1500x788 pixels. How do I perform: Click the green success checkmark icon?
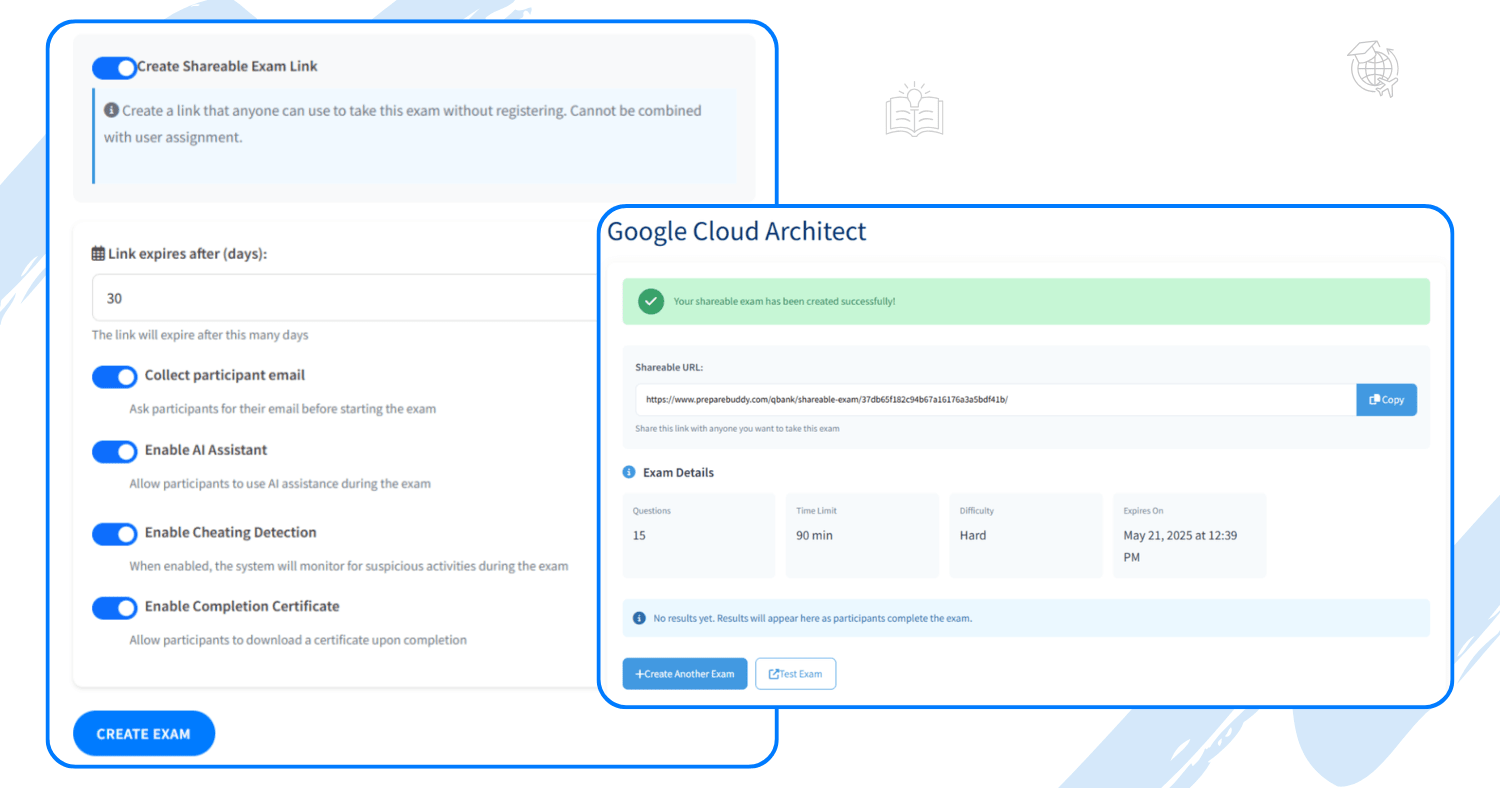coord(651,301)
